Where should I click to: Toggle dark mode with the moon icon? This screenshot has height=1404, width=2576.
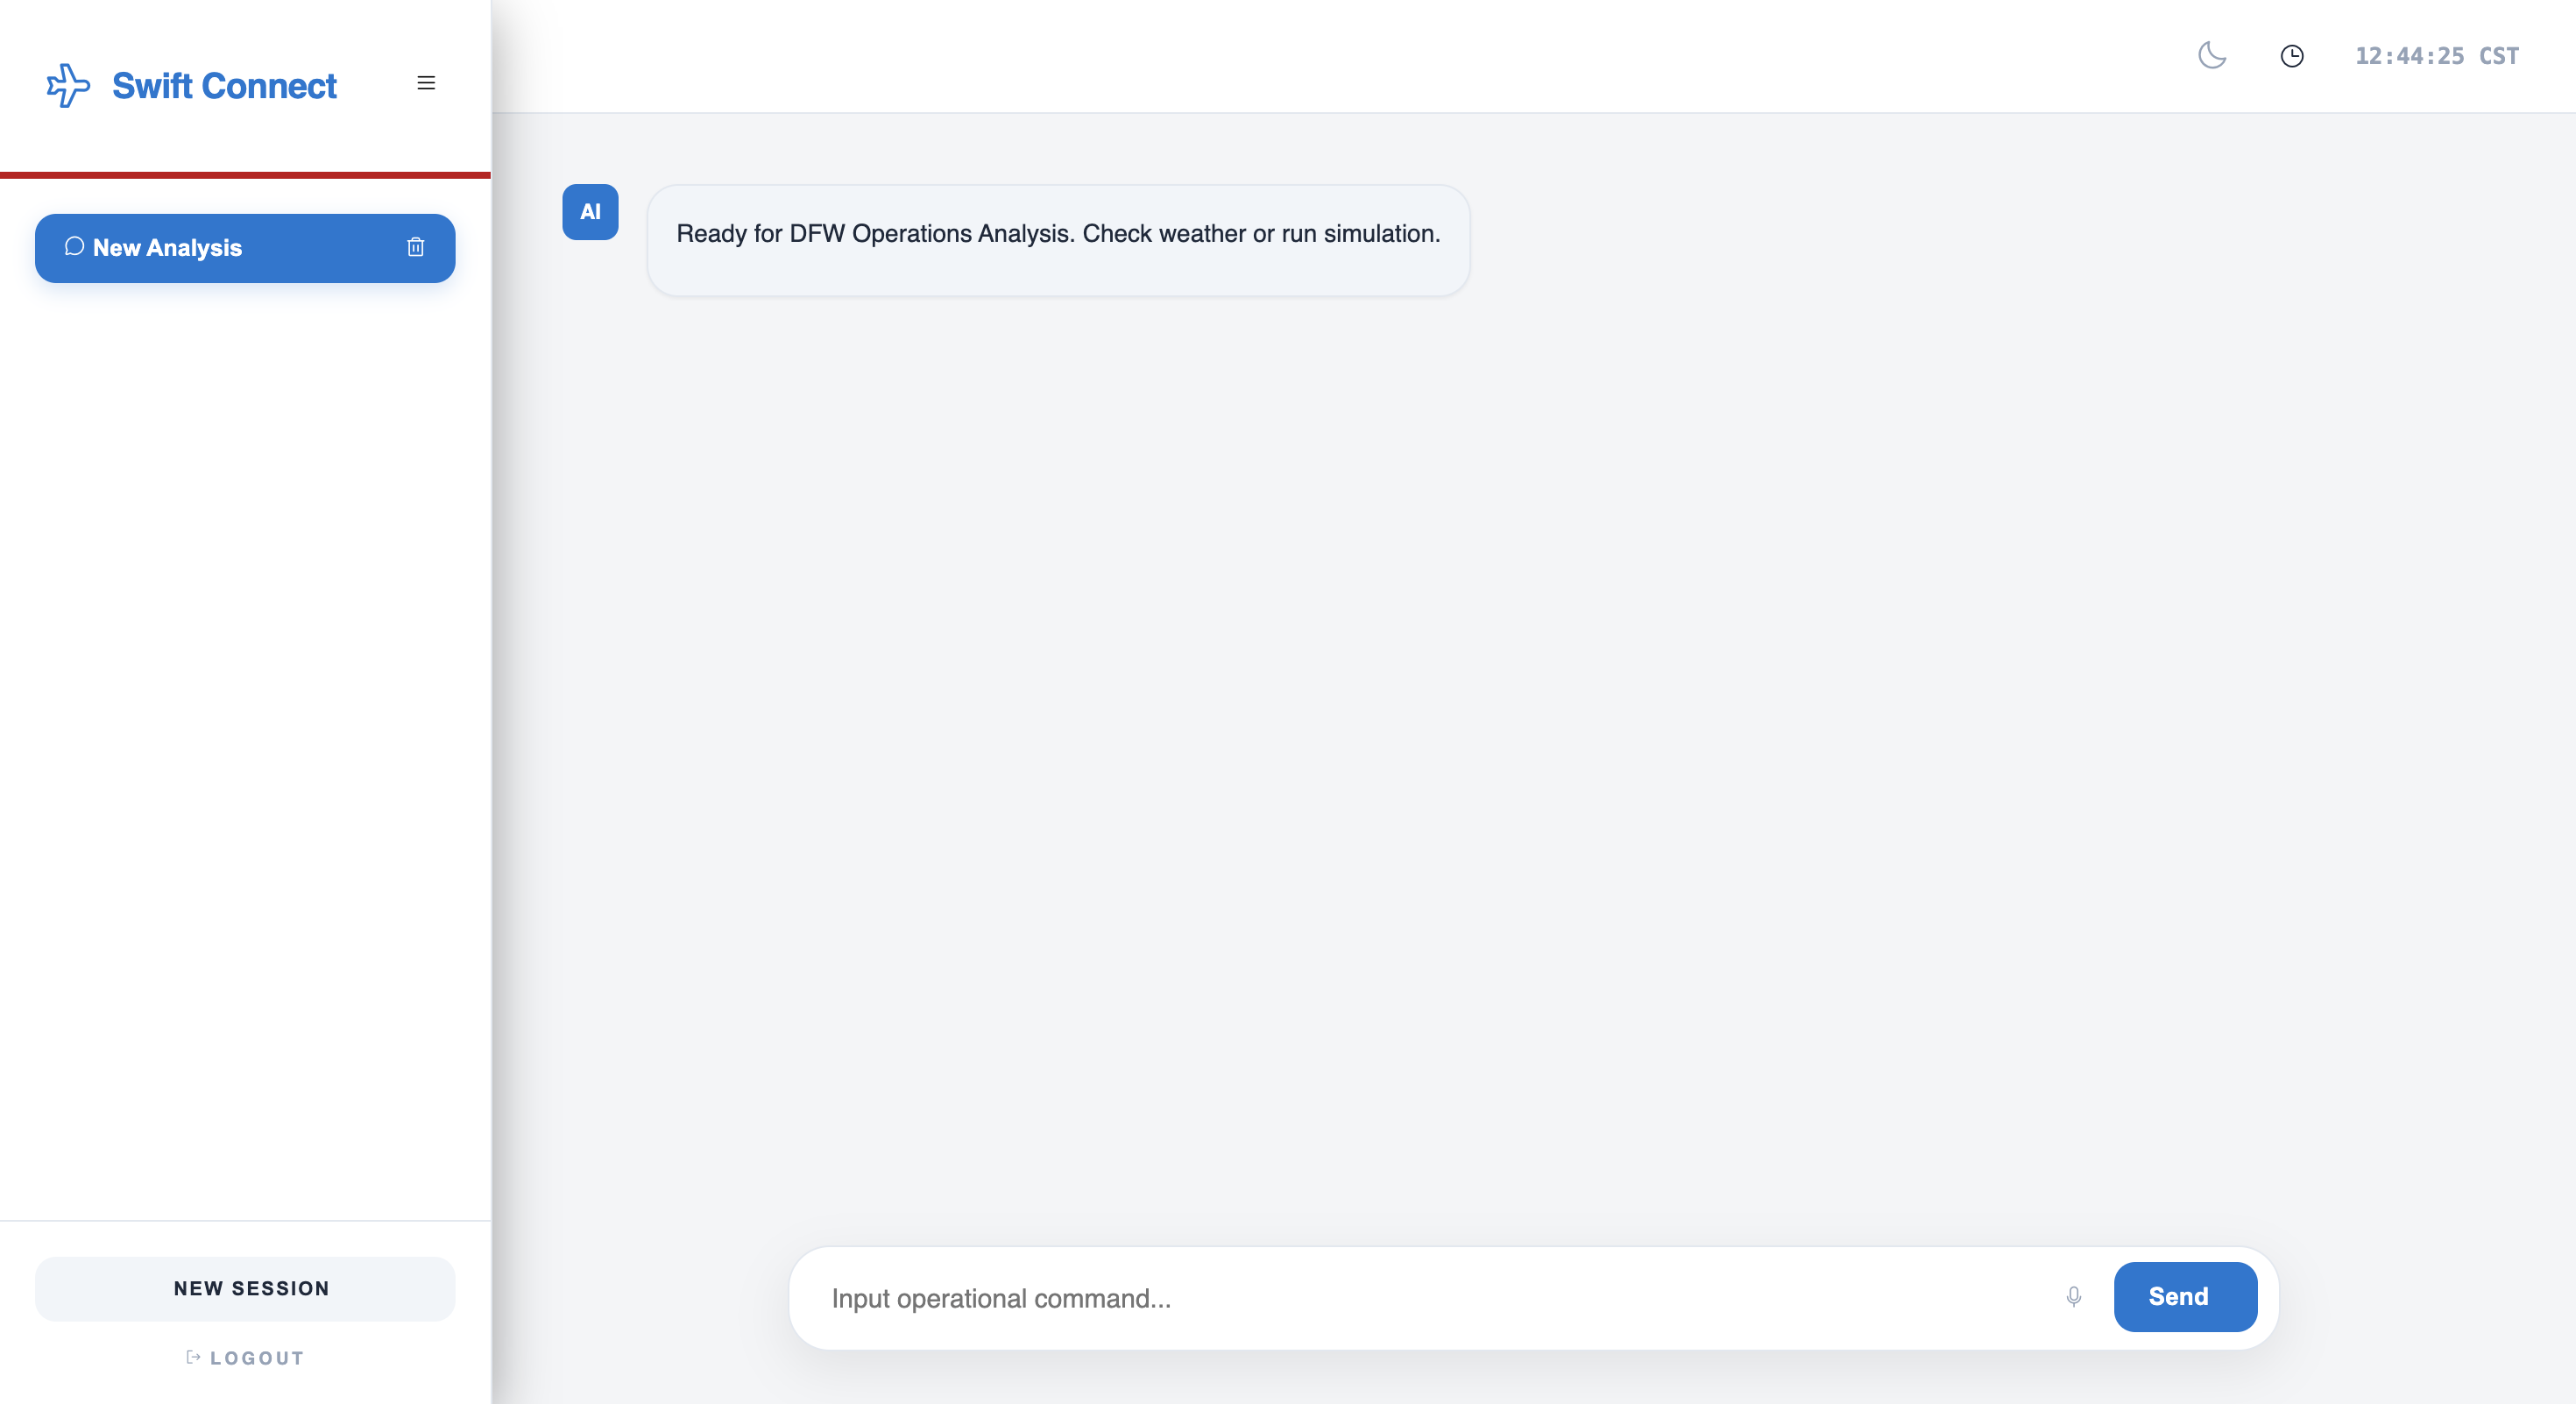click(2212, 55)
